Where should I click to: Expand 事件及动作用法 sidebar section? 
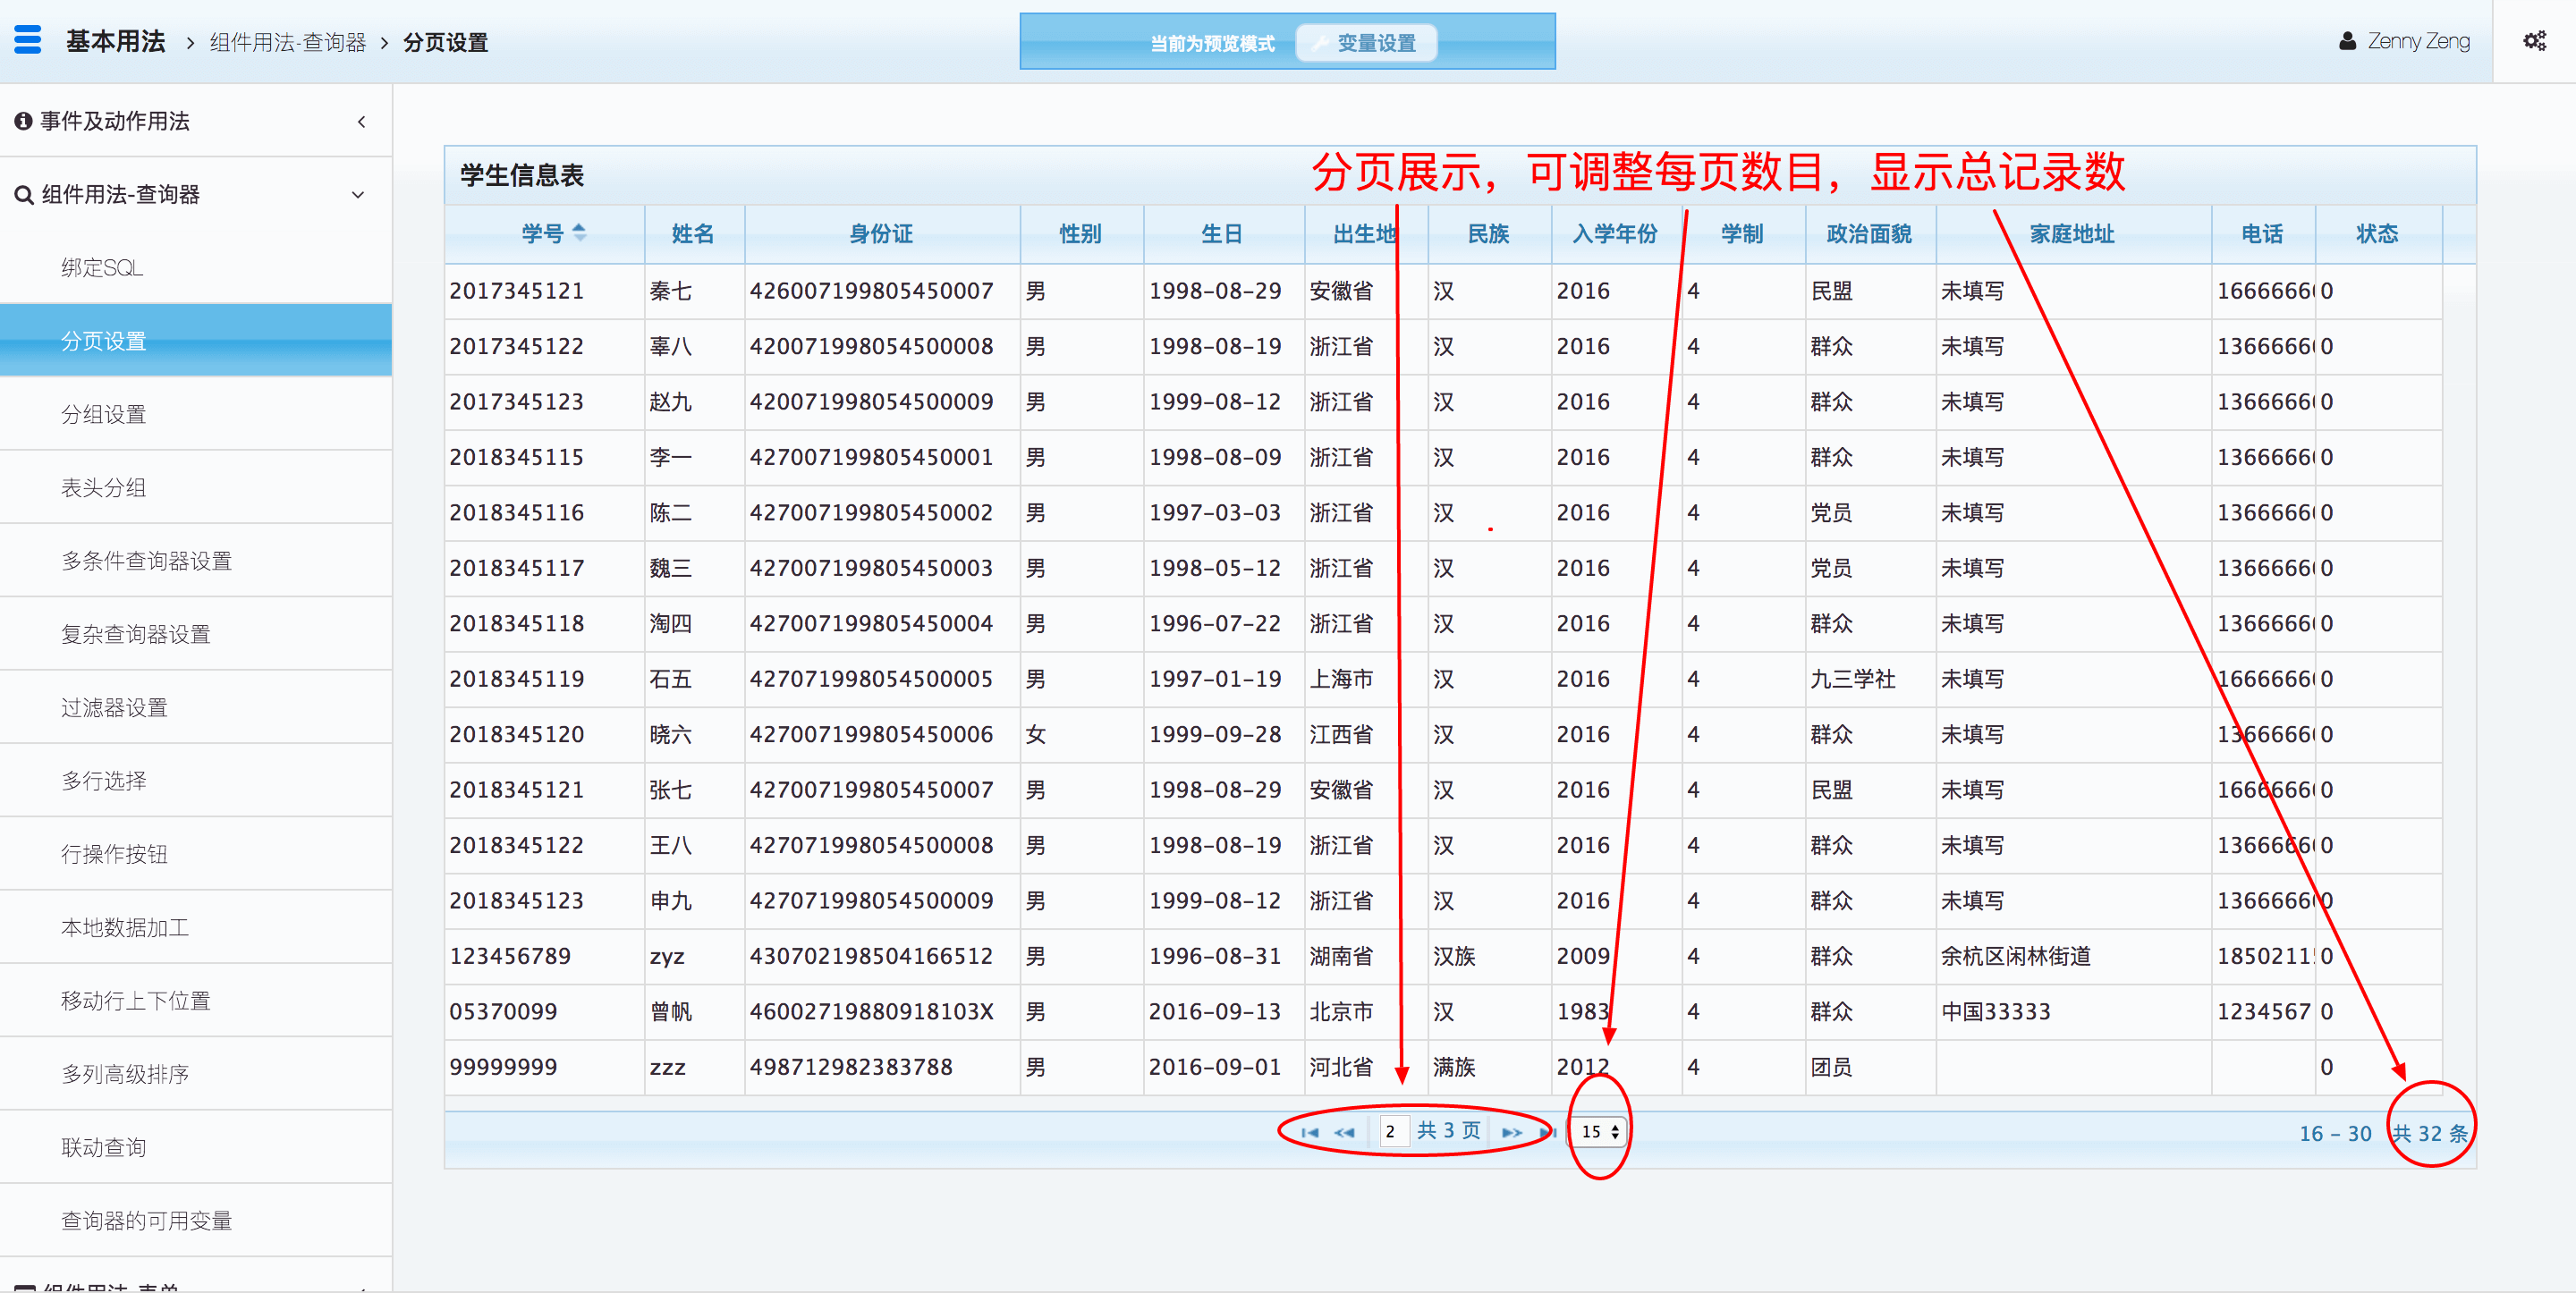pos(361,122)
